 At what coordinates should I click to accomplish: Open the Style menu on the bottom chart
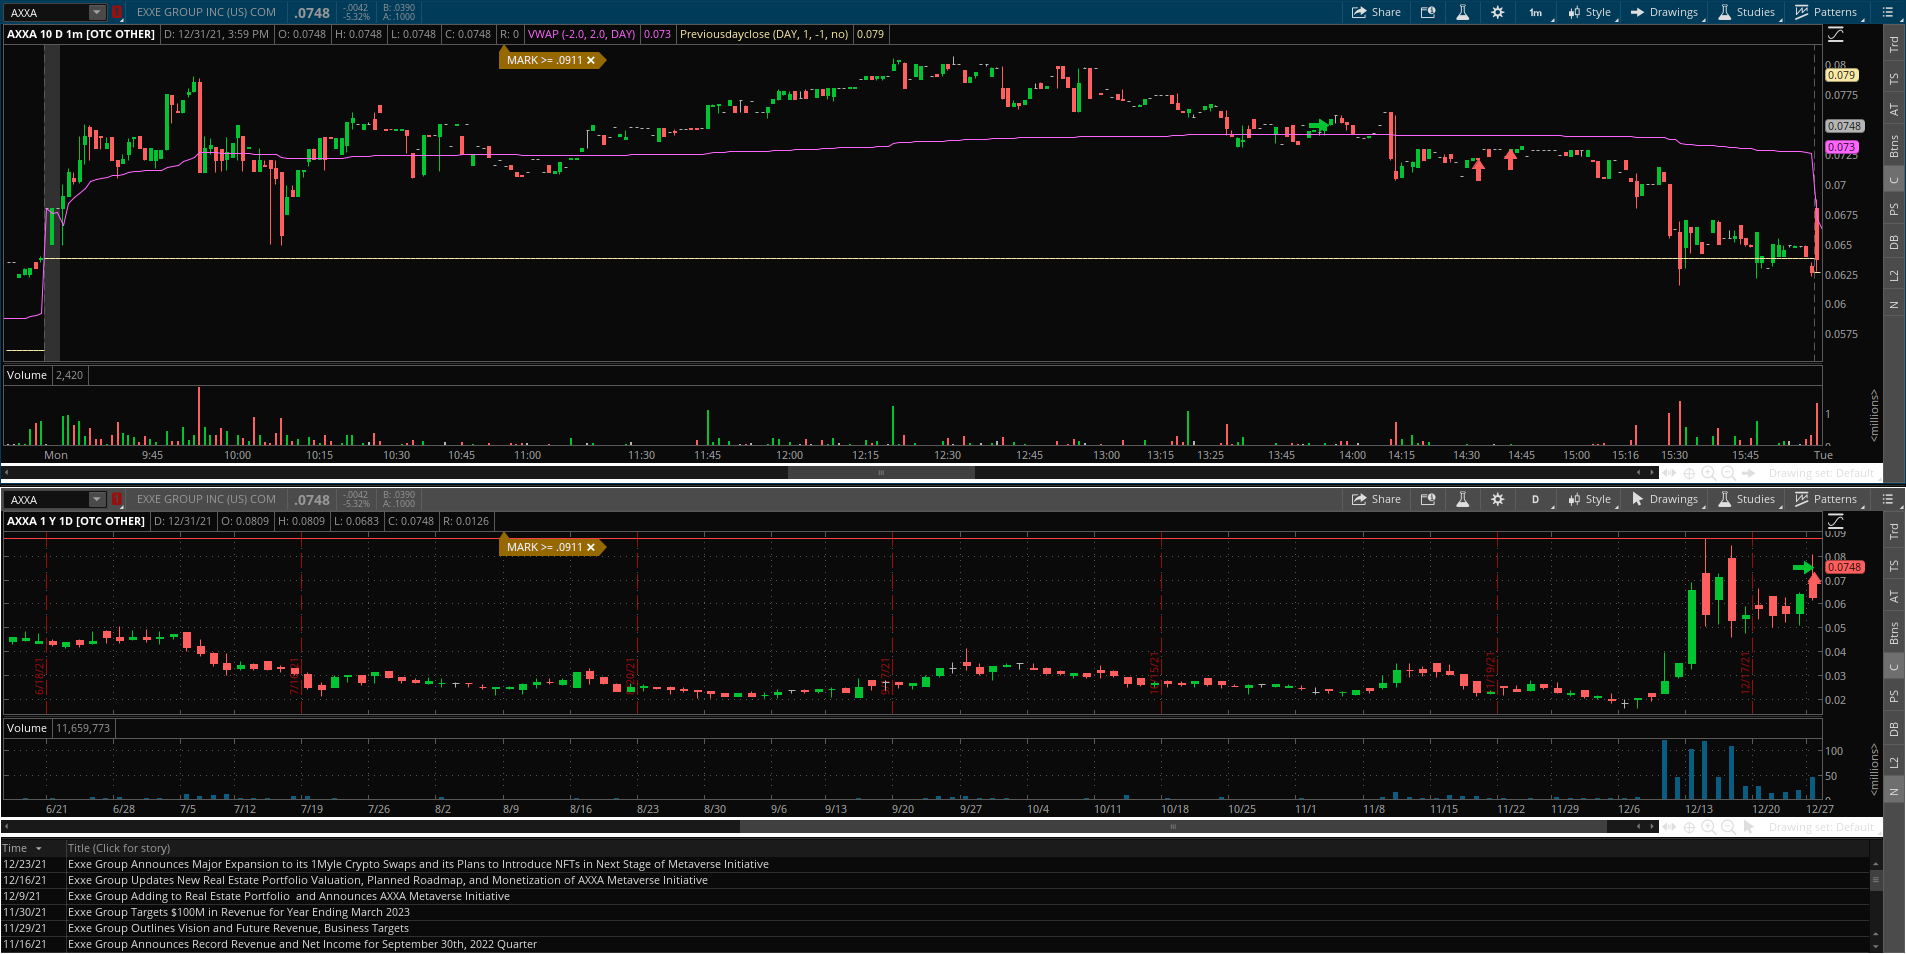tap(1590, 499)
